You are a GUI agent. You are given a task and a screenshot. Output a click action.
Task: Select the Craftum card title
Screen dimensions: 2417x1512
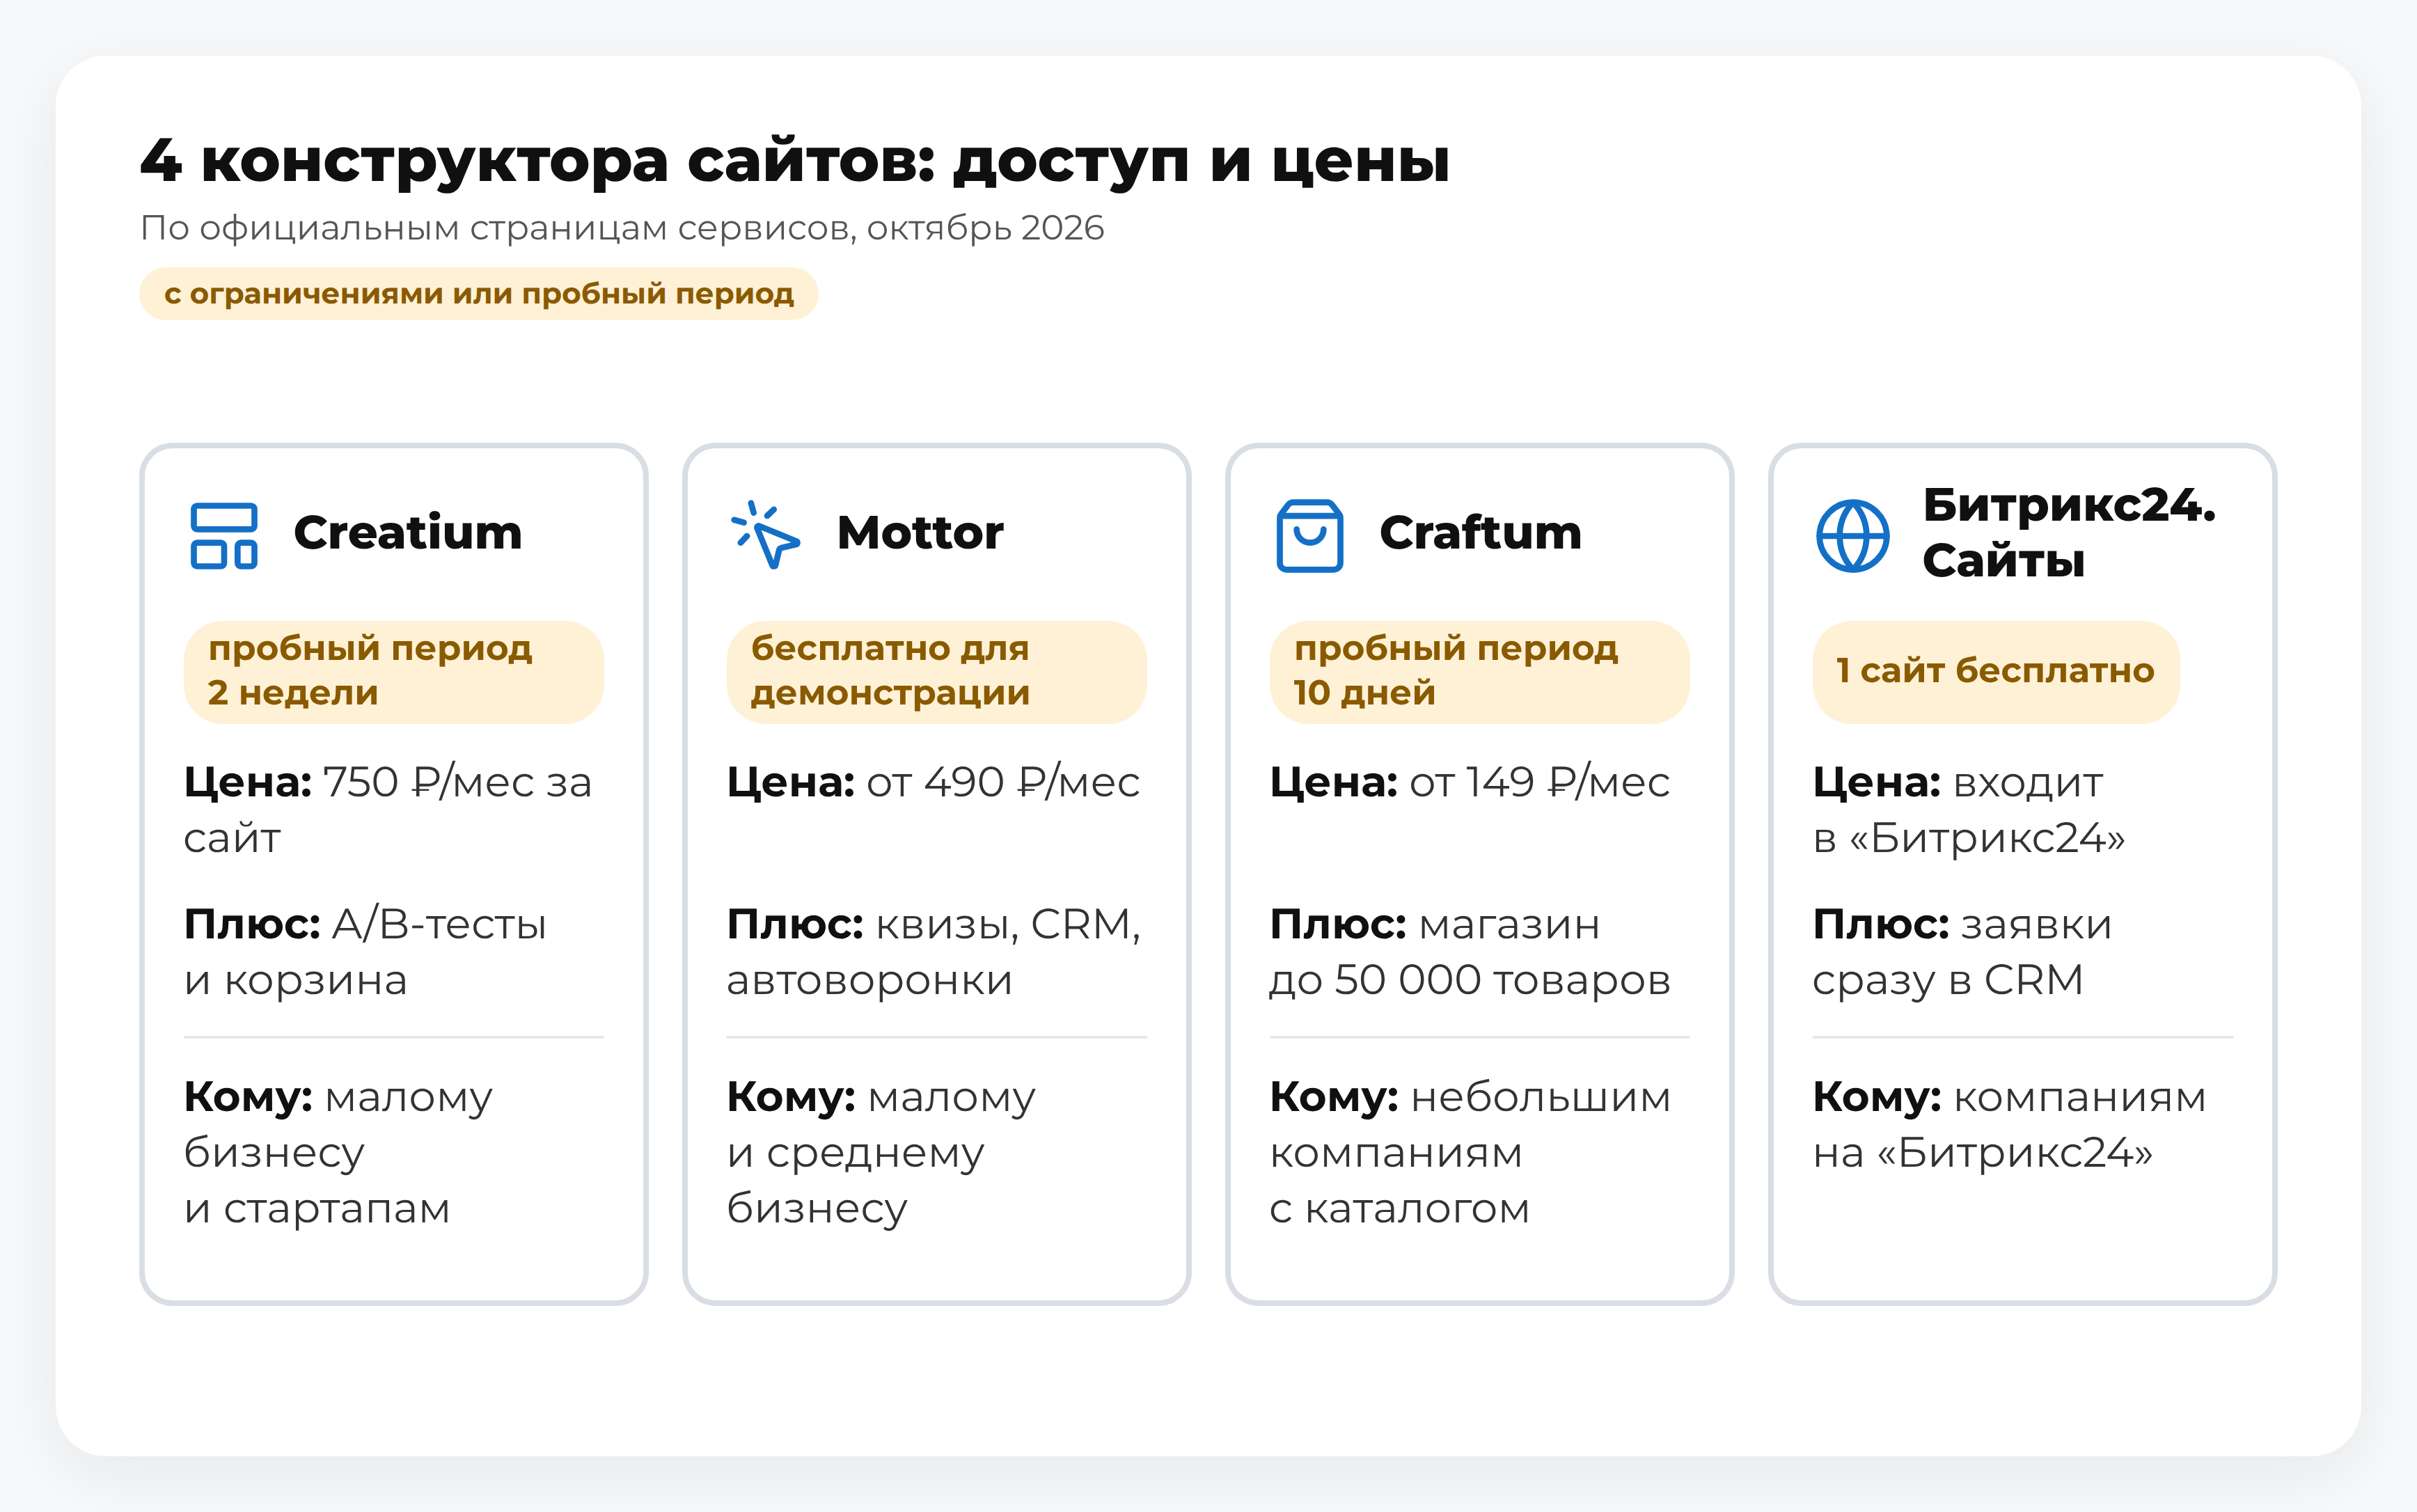click(x=1480, y=533)
